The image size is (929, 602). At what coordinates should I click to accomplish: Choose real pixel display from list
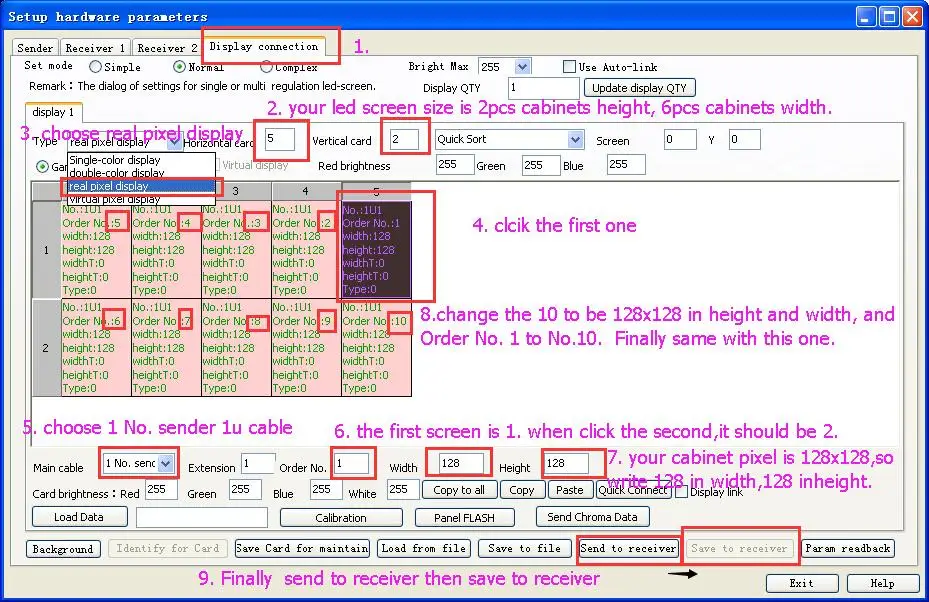click(x=140, y=186)
